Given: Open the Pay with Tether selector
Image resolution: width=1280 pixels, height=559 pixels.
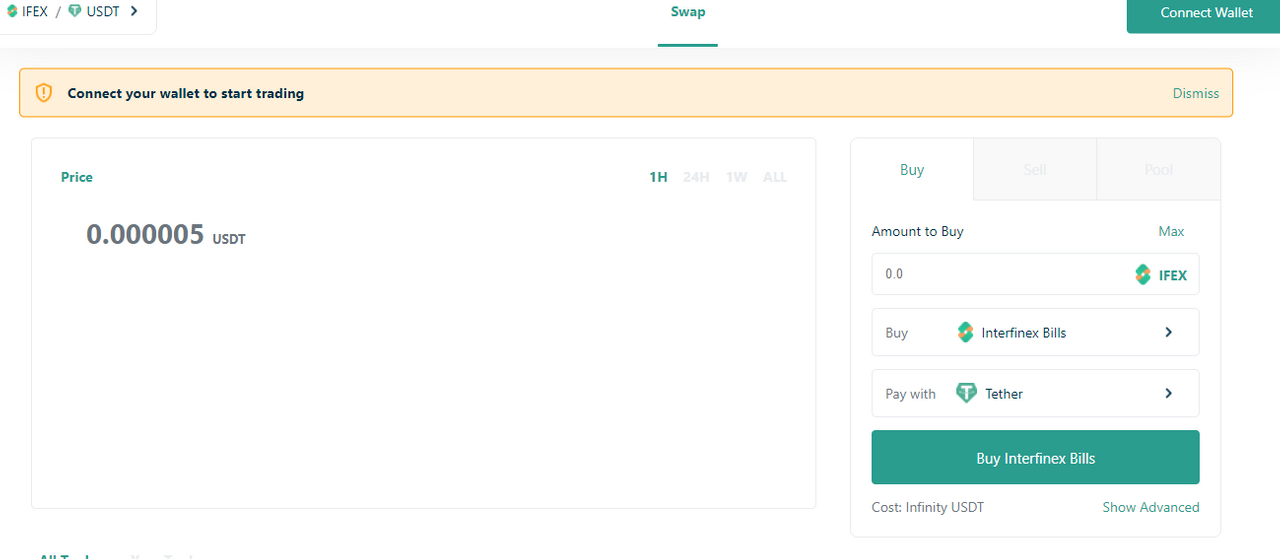Looking at the screenshot, I should 1035,393.
